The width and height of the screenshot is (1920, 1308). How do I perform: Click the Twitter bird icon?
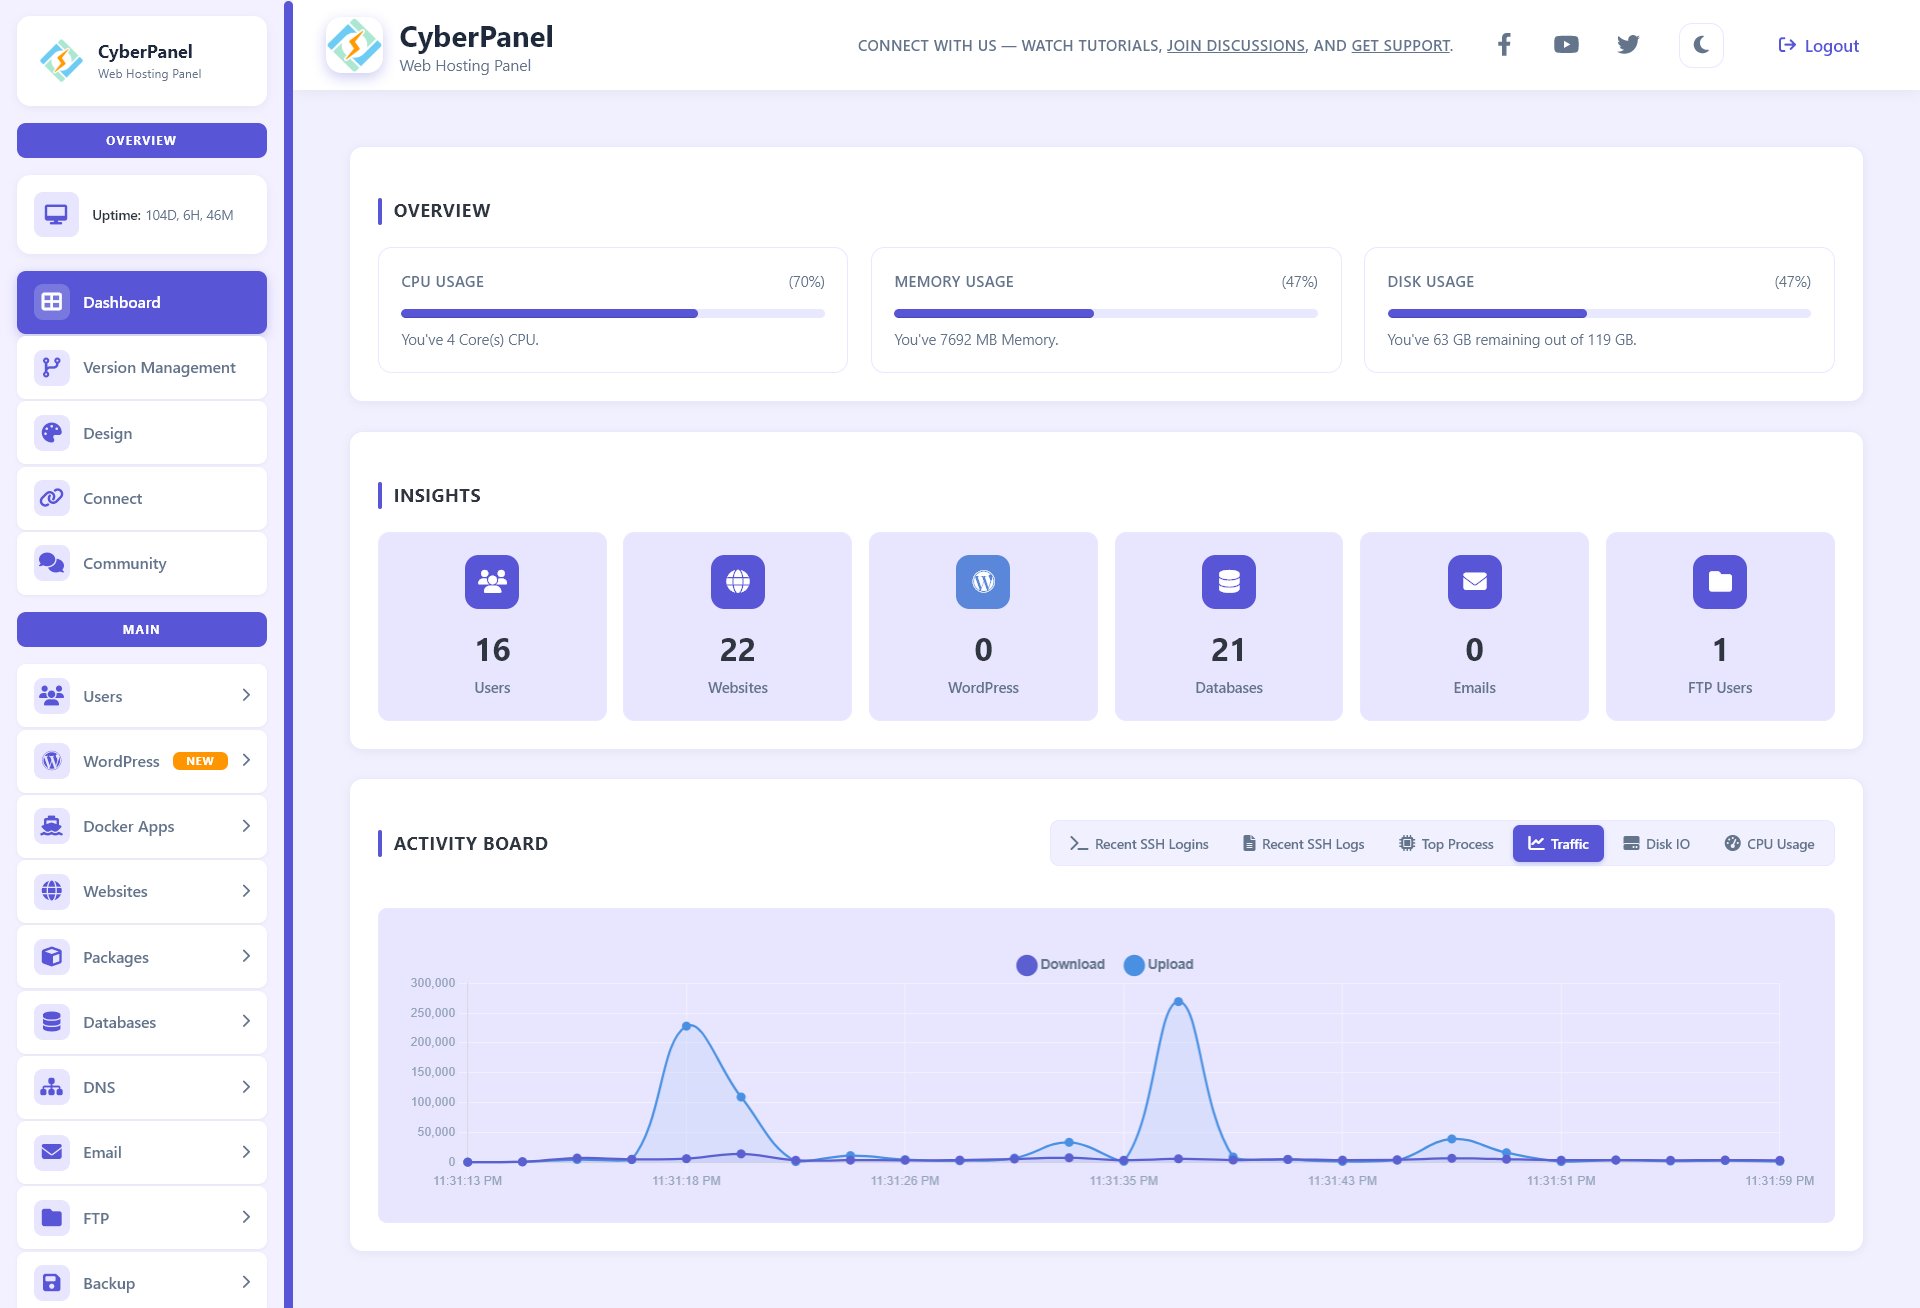(x=1628, y=45)
